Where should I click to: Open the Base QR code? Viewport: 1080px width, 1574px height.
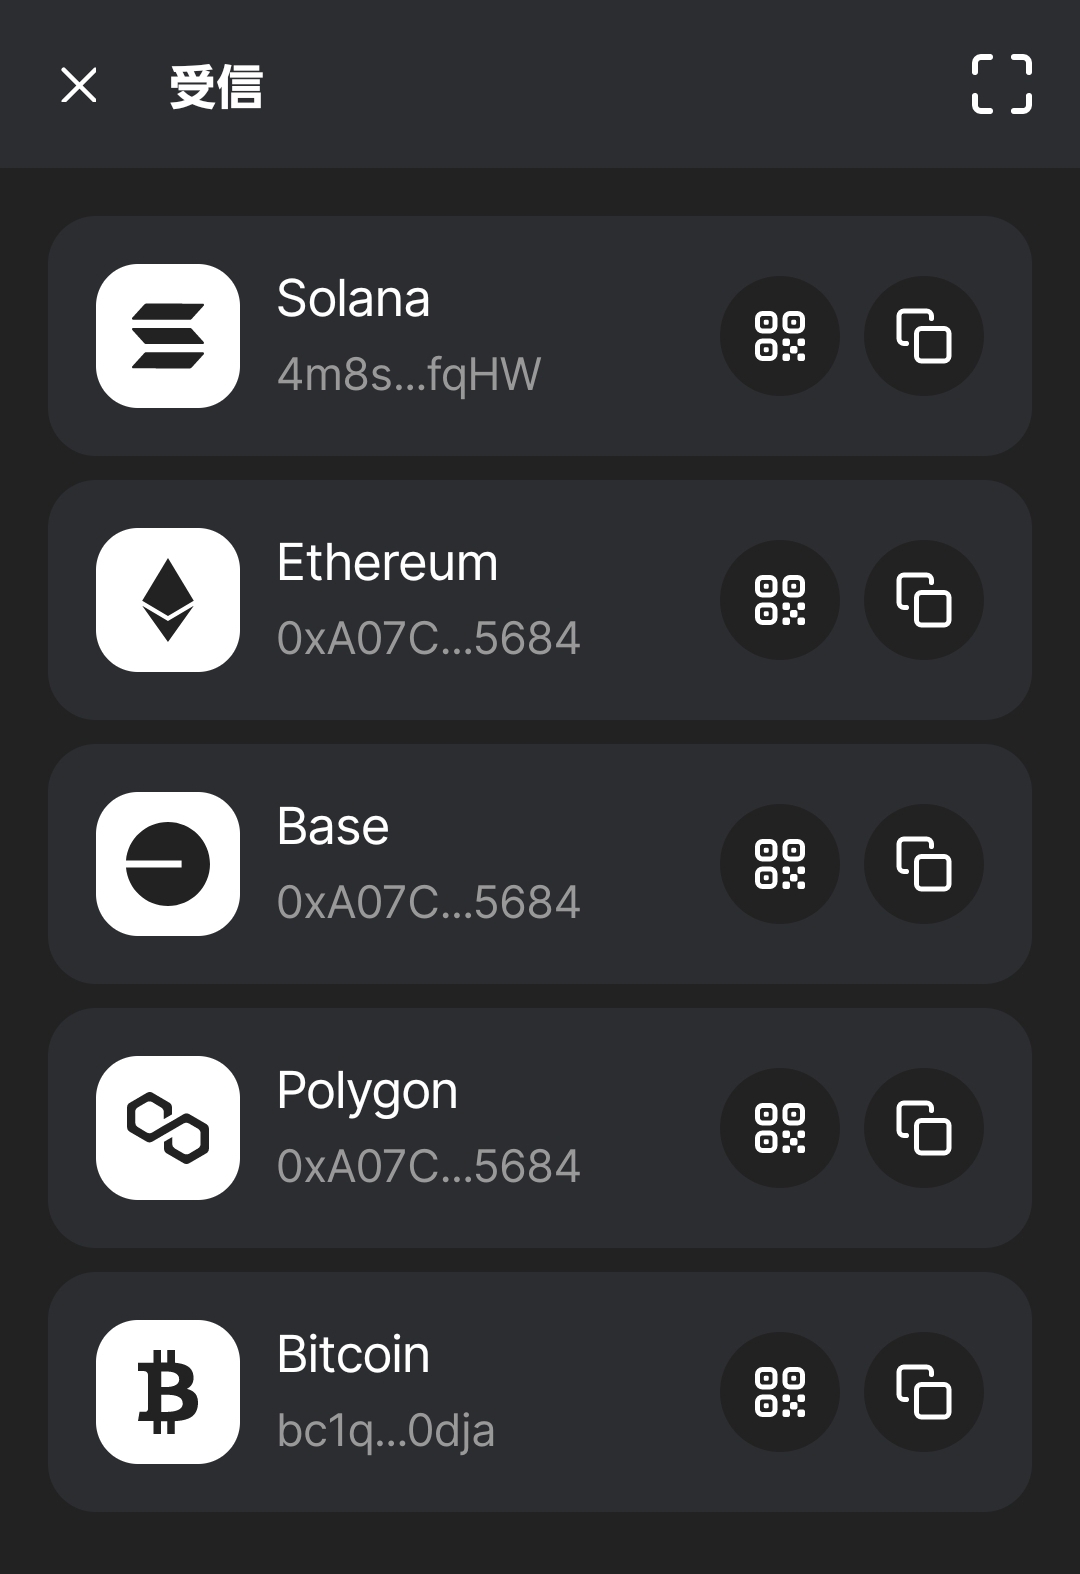tap(779, 864)
